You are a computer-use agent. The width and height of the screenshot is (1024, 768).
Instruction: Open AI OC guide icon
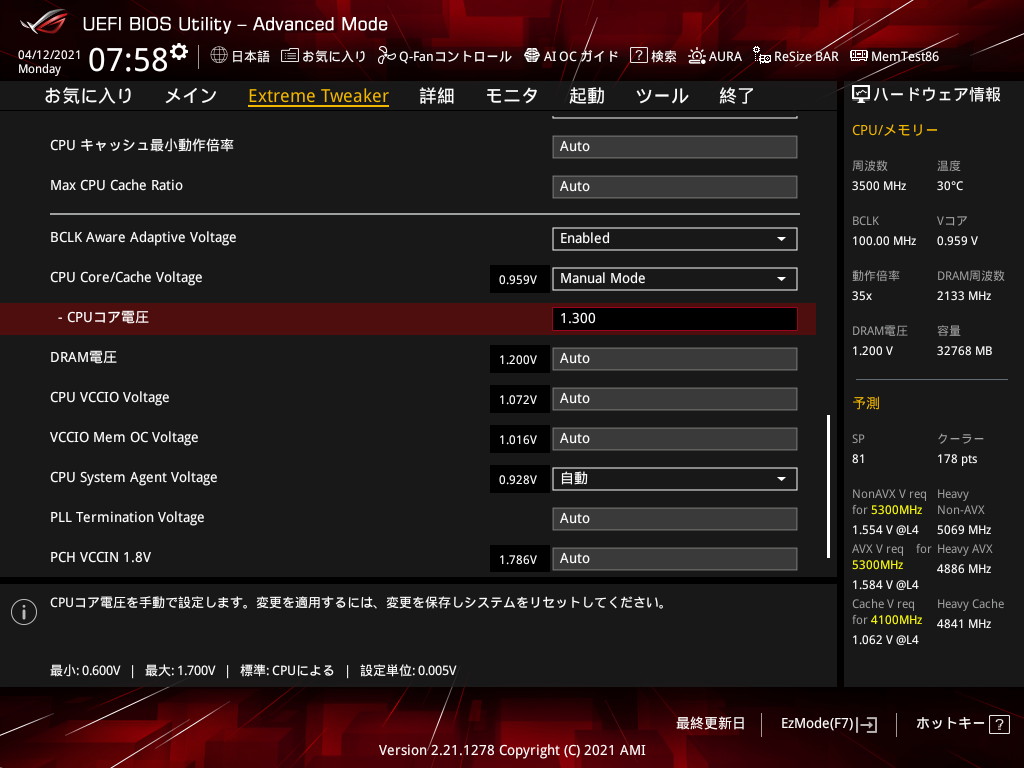pos(532,56)
